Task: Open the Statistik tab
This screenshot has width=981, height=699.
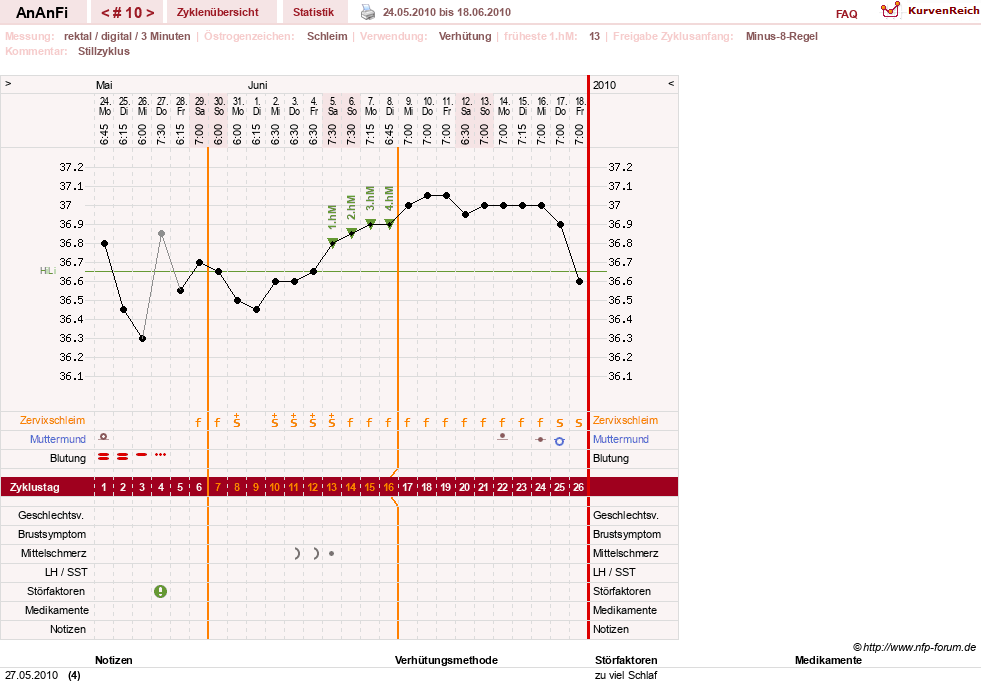Action: [x=313, y=13]
